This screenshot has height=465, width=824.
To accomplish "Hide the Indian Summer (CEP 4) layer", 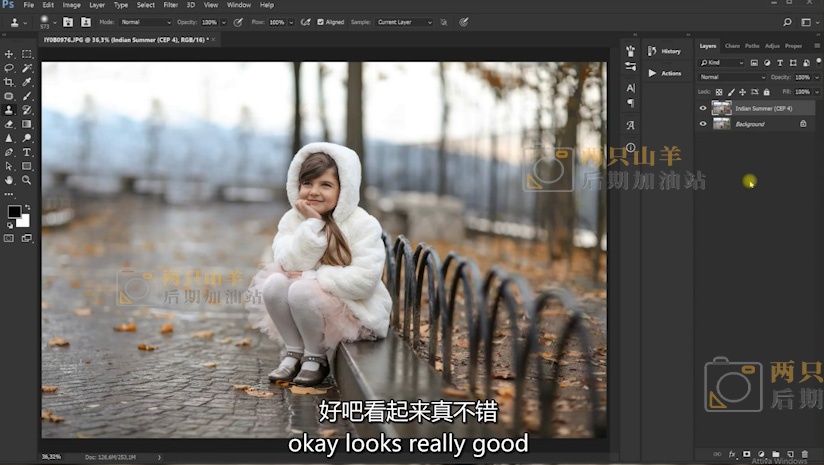I will click(x=703, y=108).
